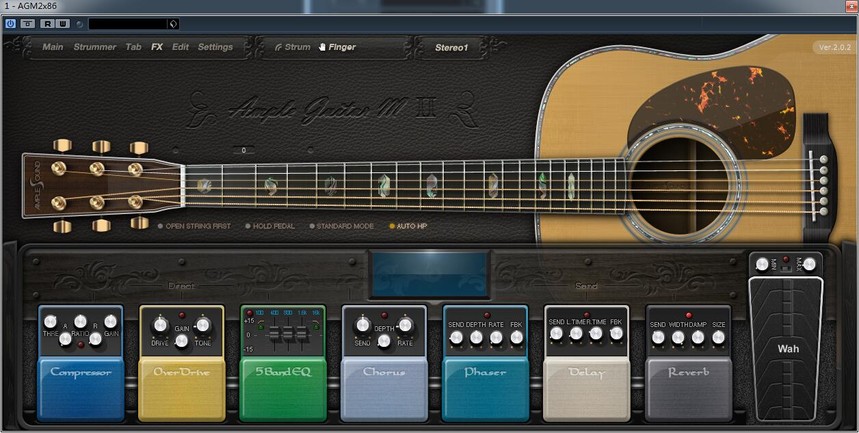Adjust the Chorus RATE knob

405,325
